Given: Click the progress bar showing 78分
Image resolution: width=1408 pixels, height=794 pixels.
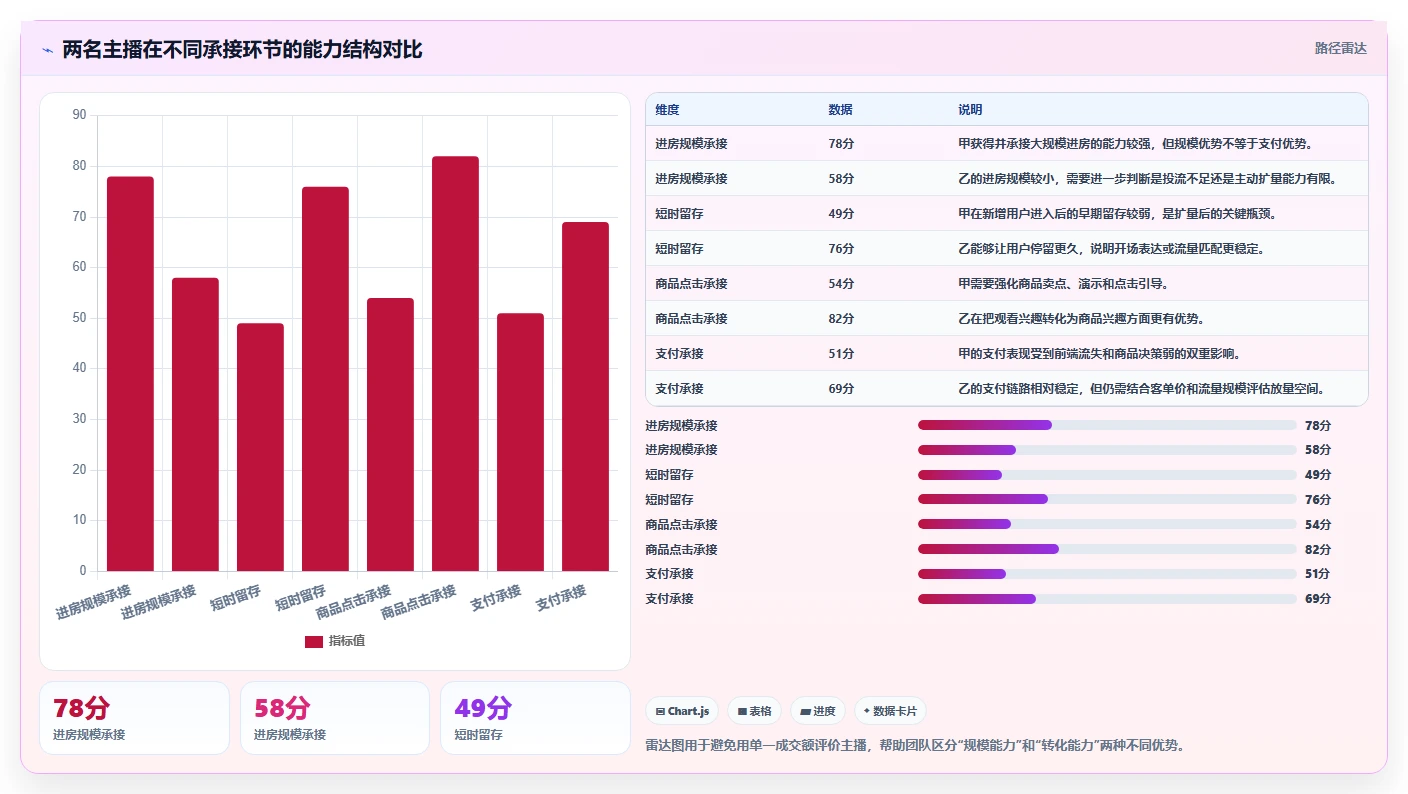Looking at the screenshot, I should [x=1107, y=425].
